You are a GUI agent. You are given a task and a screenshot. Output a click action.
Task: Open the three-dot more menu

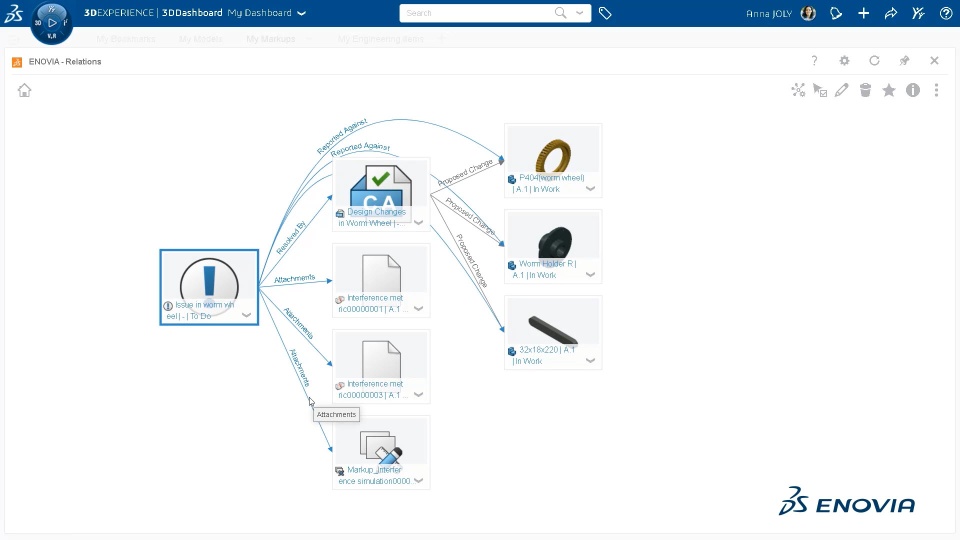coord(936,91)
